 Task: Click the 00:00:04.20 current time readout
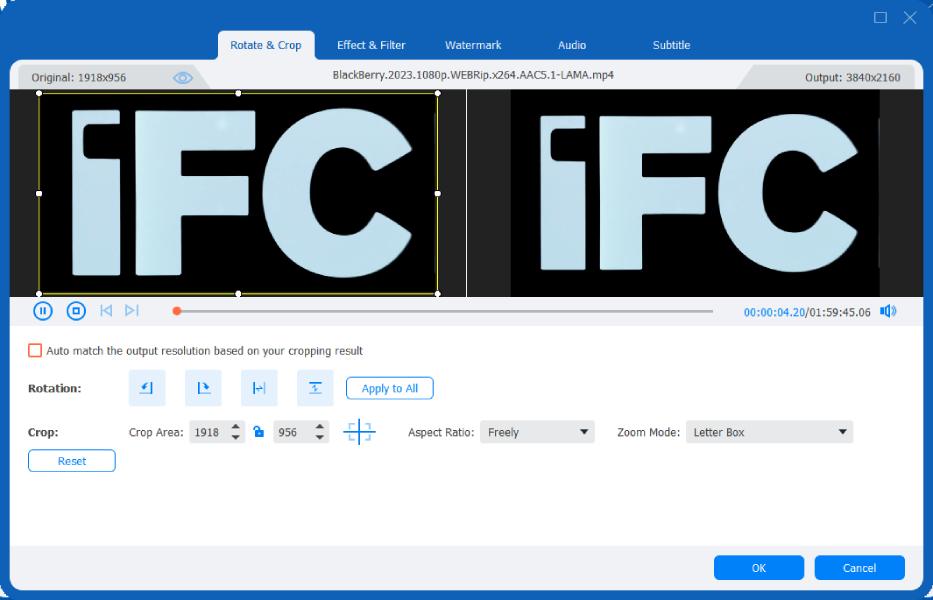click(774, 312)
